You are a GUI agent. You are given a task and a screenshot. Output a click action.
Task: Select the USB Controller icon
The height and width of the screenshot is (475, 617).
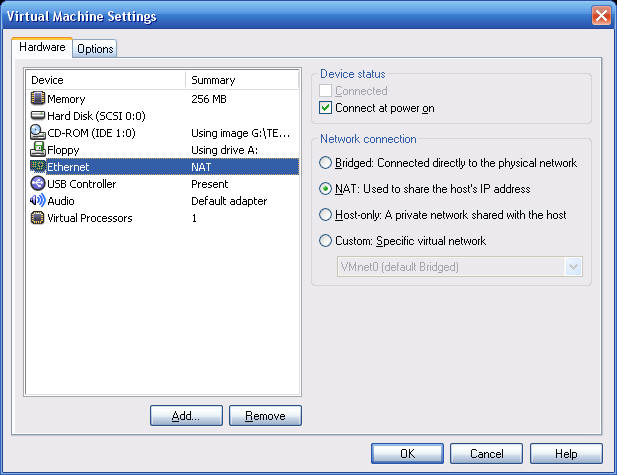[x=38, y=184]
